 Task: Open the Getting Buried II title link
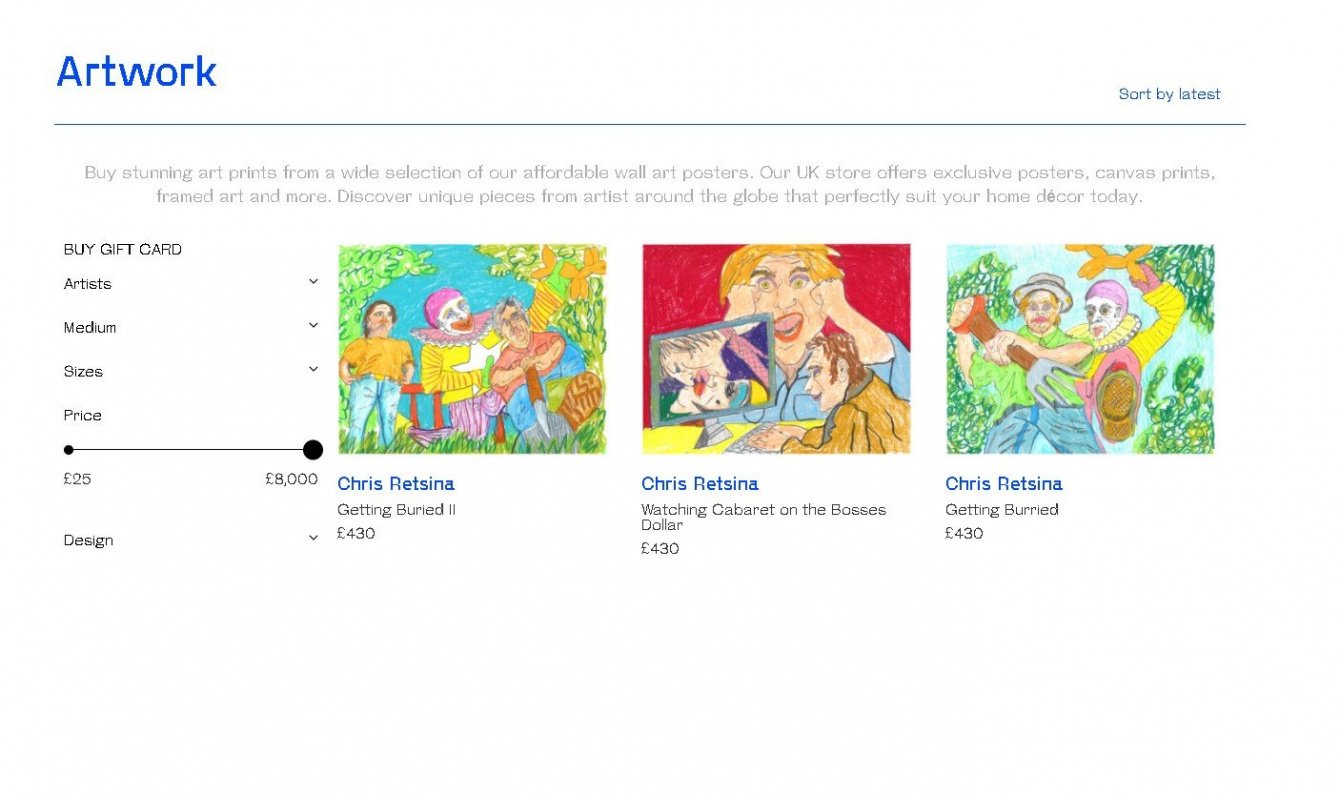point(397,510)
